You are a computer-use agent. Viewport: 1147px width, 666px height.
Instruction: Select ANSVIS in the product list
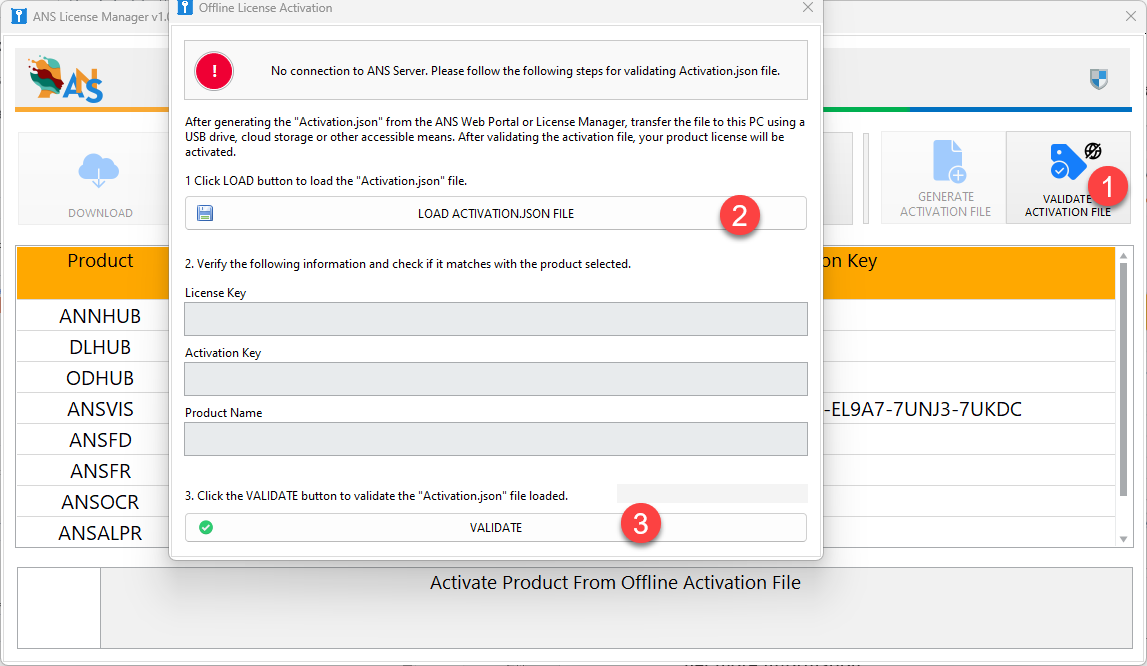[x=100, y=409]
